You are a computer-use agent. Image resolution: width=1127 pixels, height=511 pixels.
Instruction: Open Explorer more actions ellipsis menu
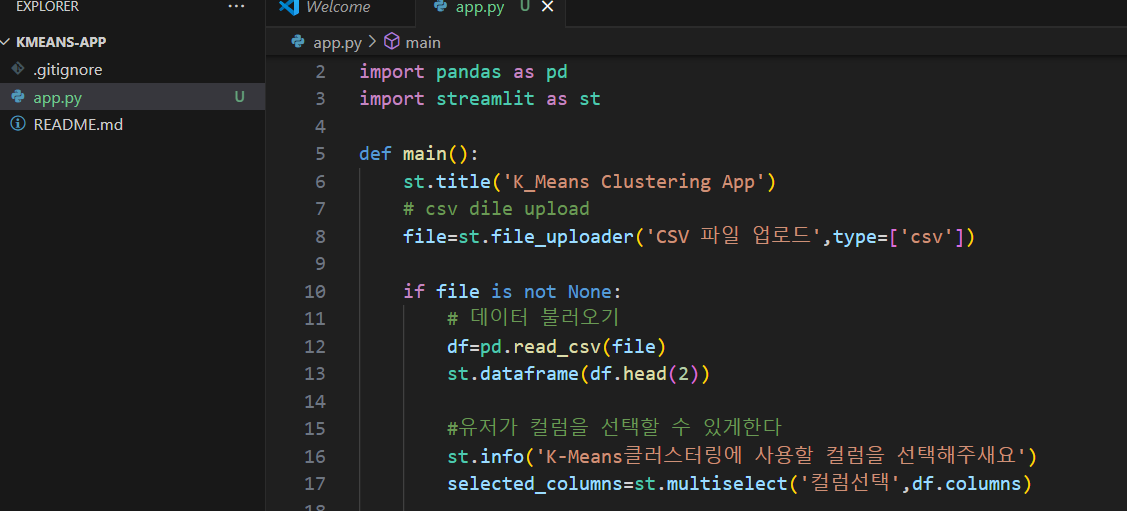[236, 6]
